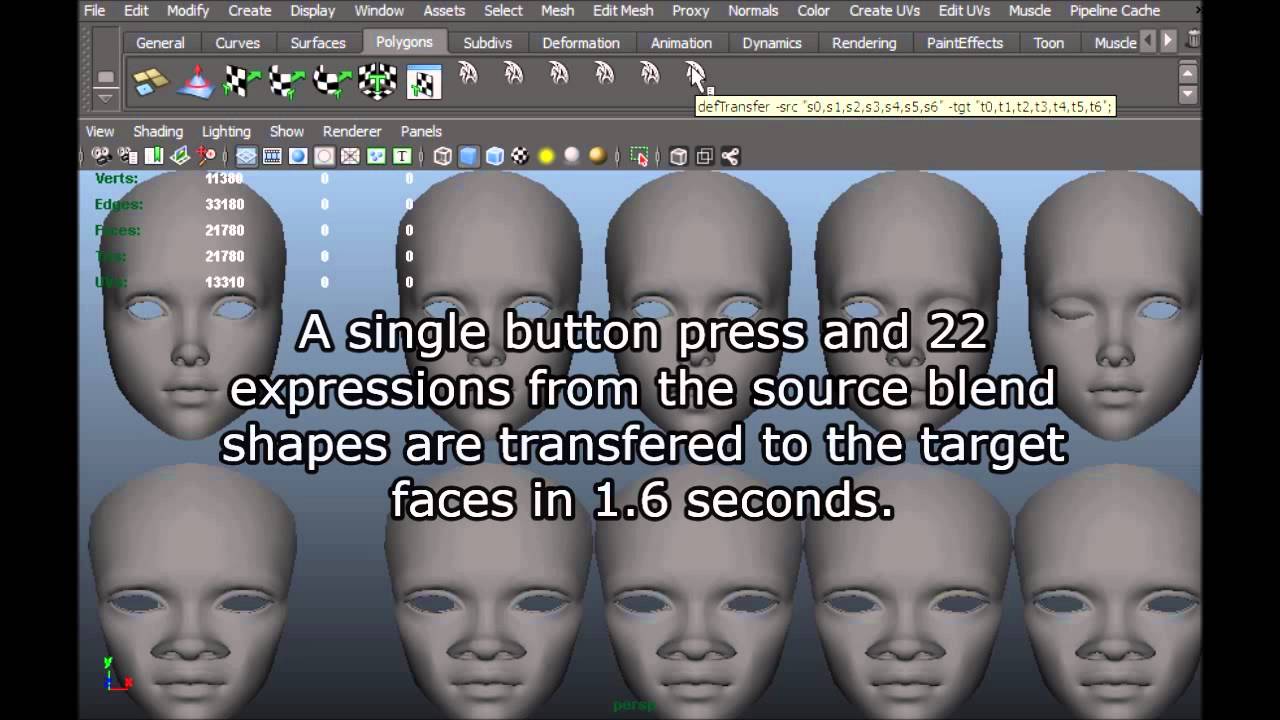This screenshot has width=1280, height=720.
Task: Open the panel Lighting menu
Action: (226, 131)
